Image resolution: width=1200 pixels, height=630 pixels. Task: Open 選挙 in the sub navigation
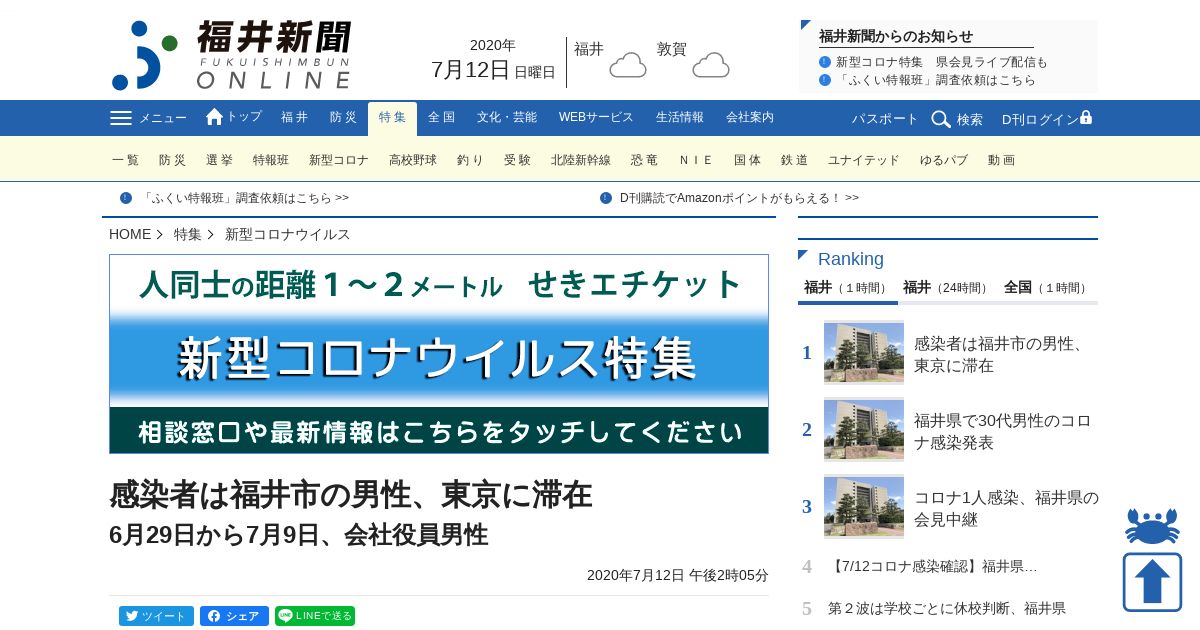pyautogui.click(x=219, y=160)
